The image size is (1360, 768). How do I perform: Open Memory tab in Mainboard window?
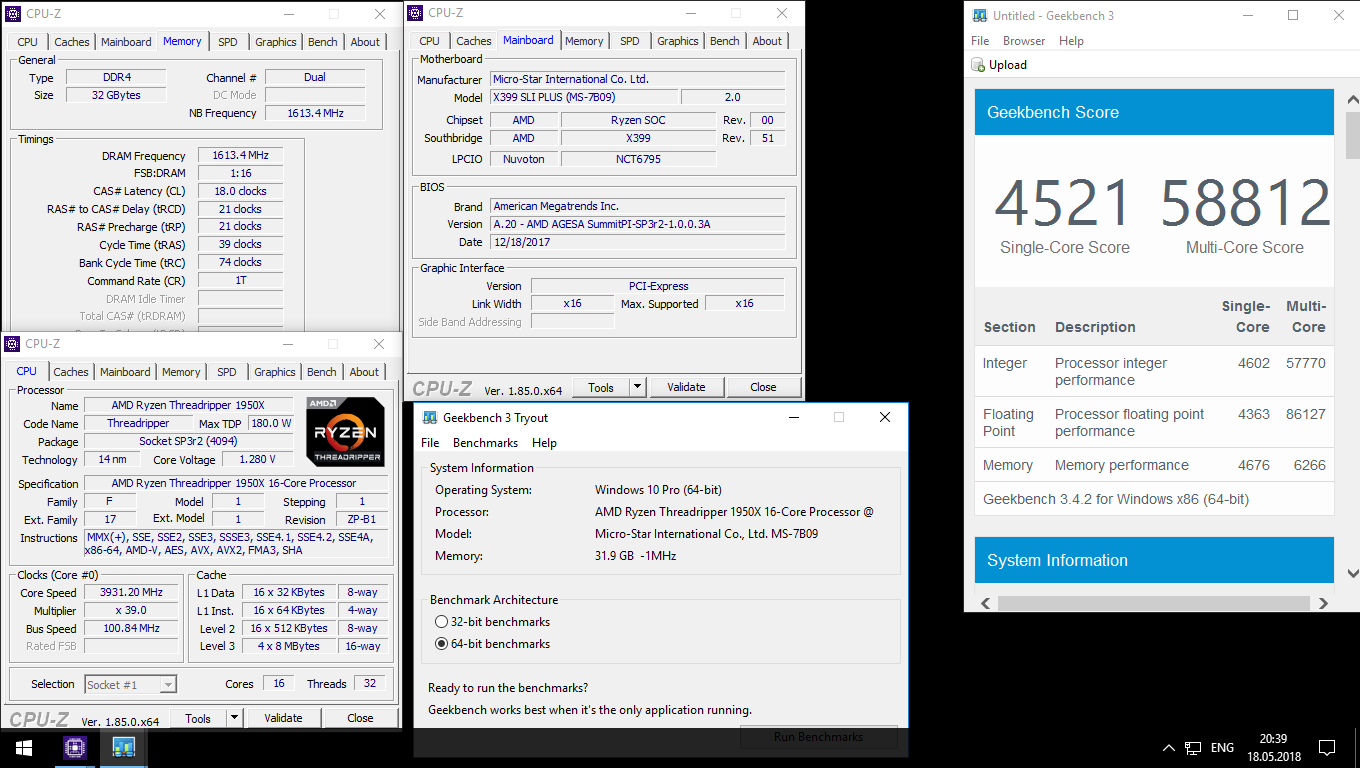(584, 41)
